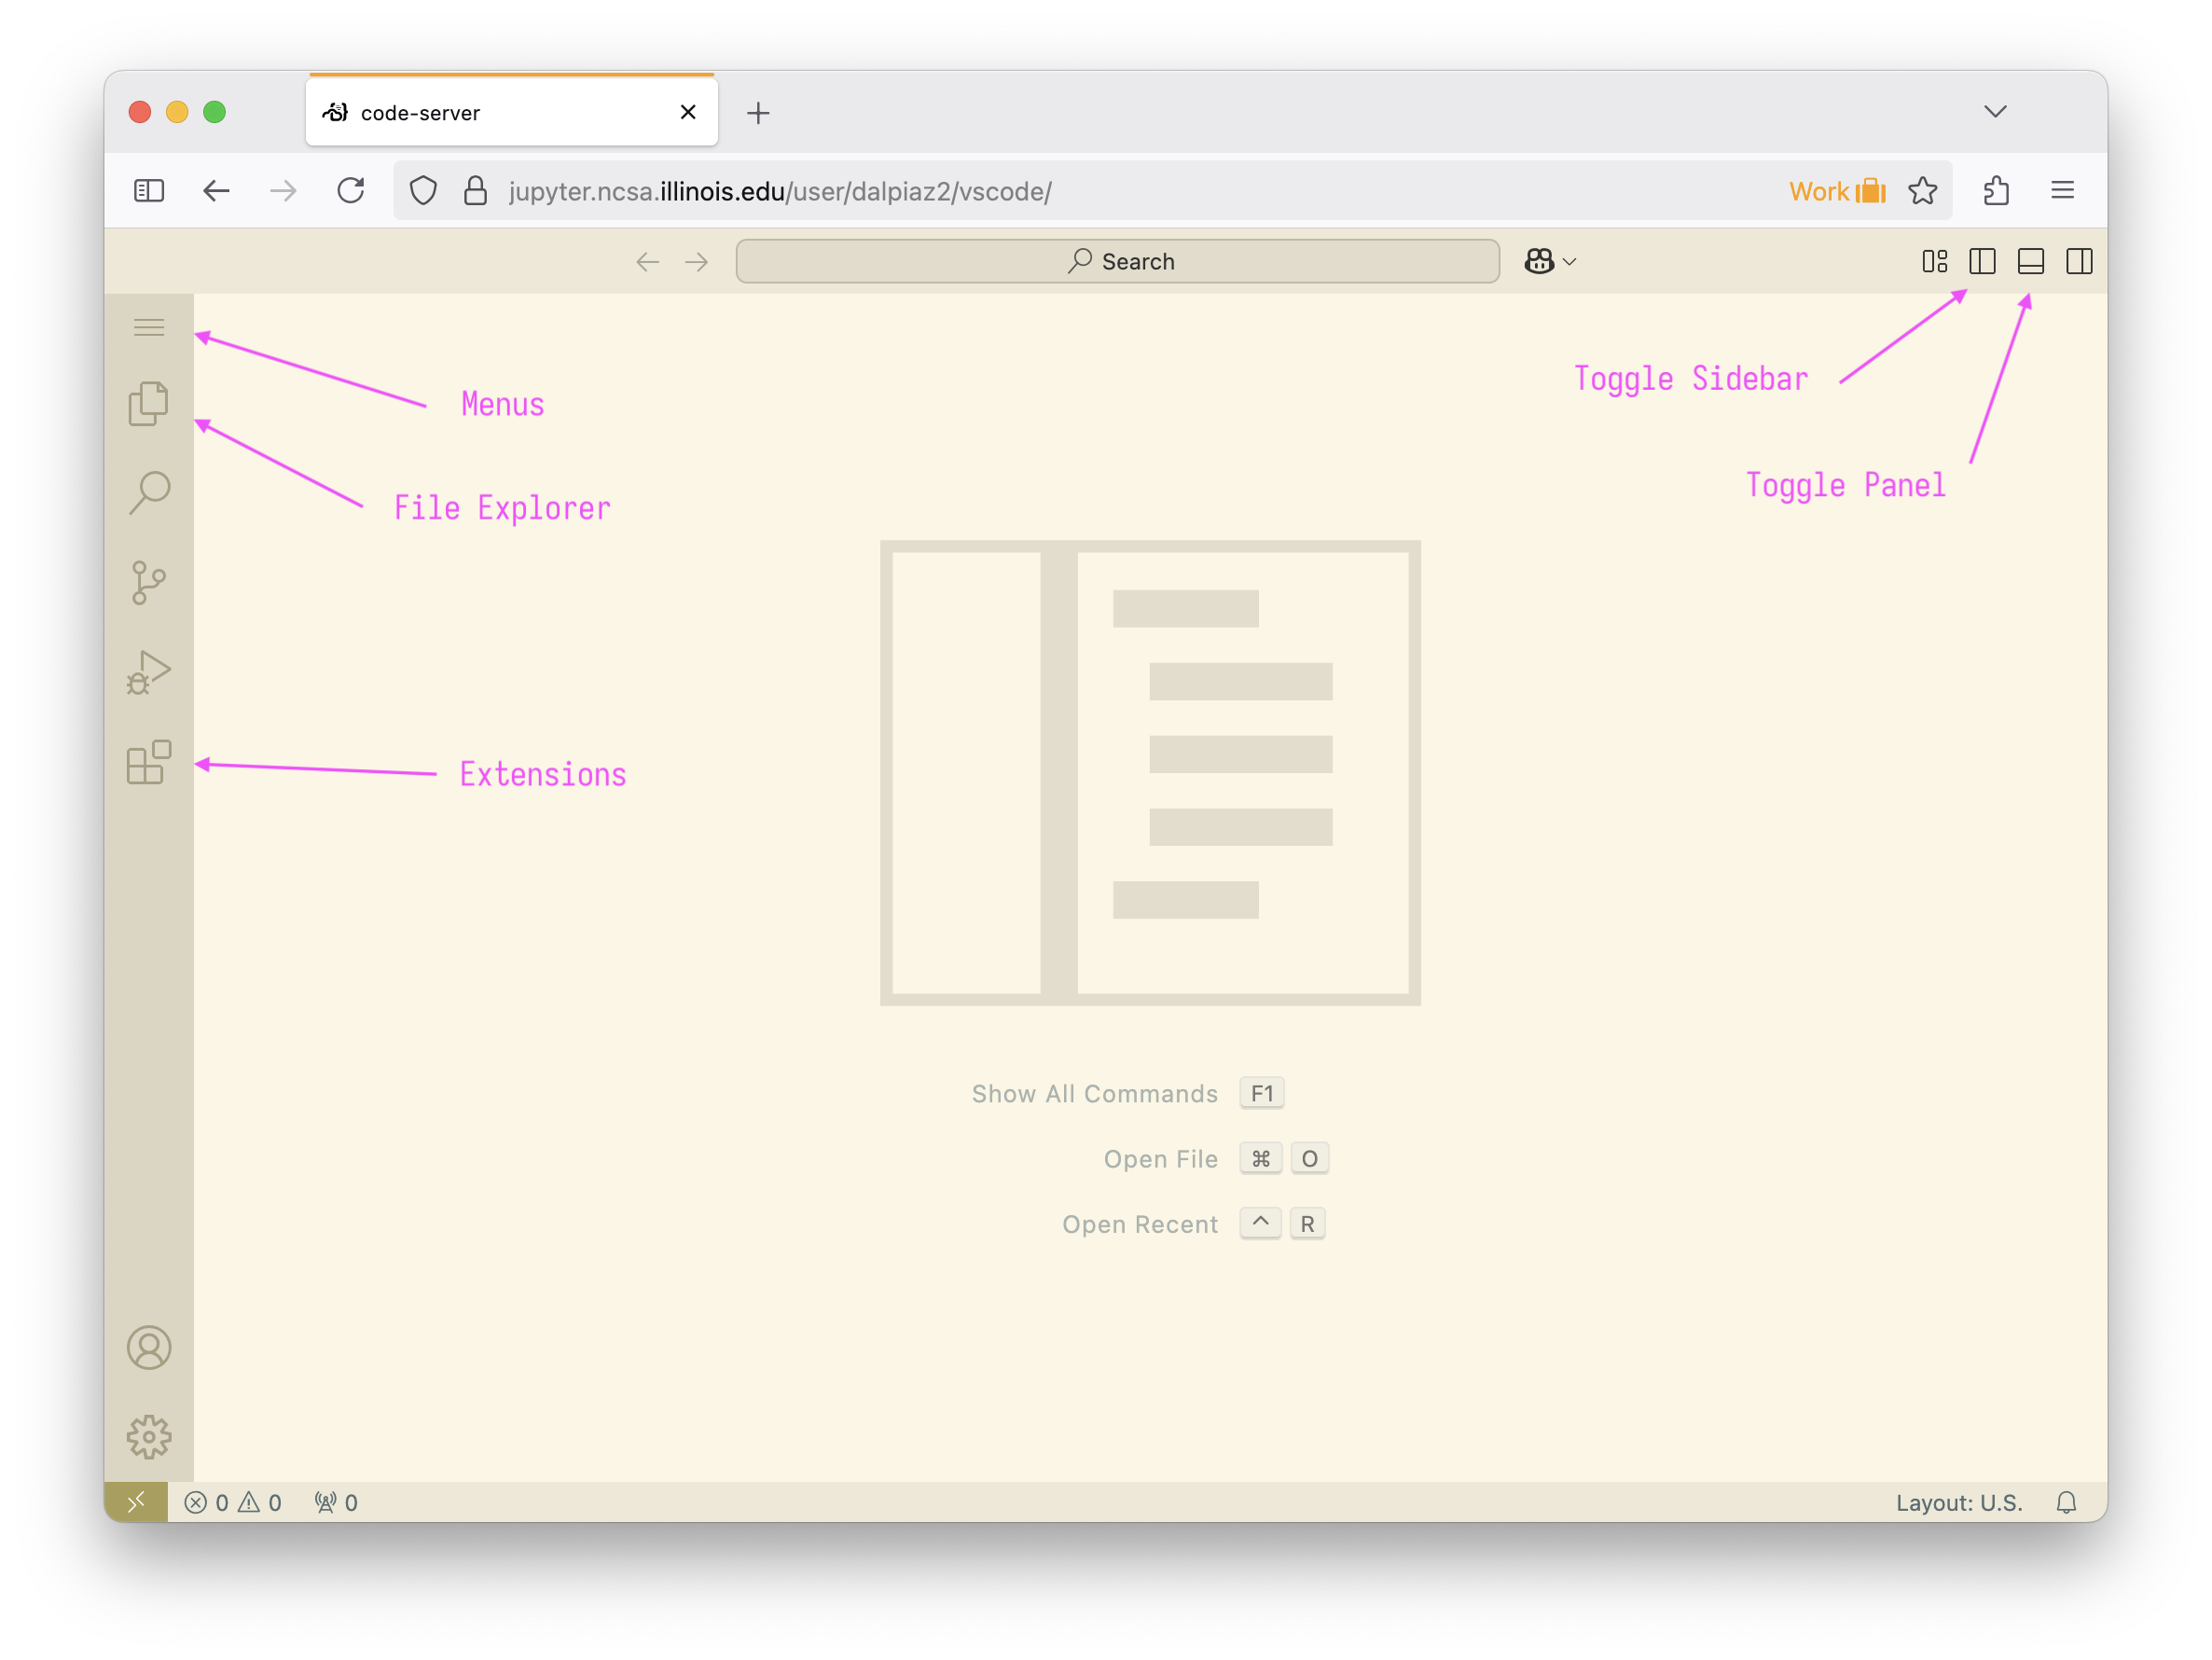Open the hamburger application menu in activity bar
The width and height of the screenshot is (2212, 1660).
pyautogui.click(x=148, y=327)
